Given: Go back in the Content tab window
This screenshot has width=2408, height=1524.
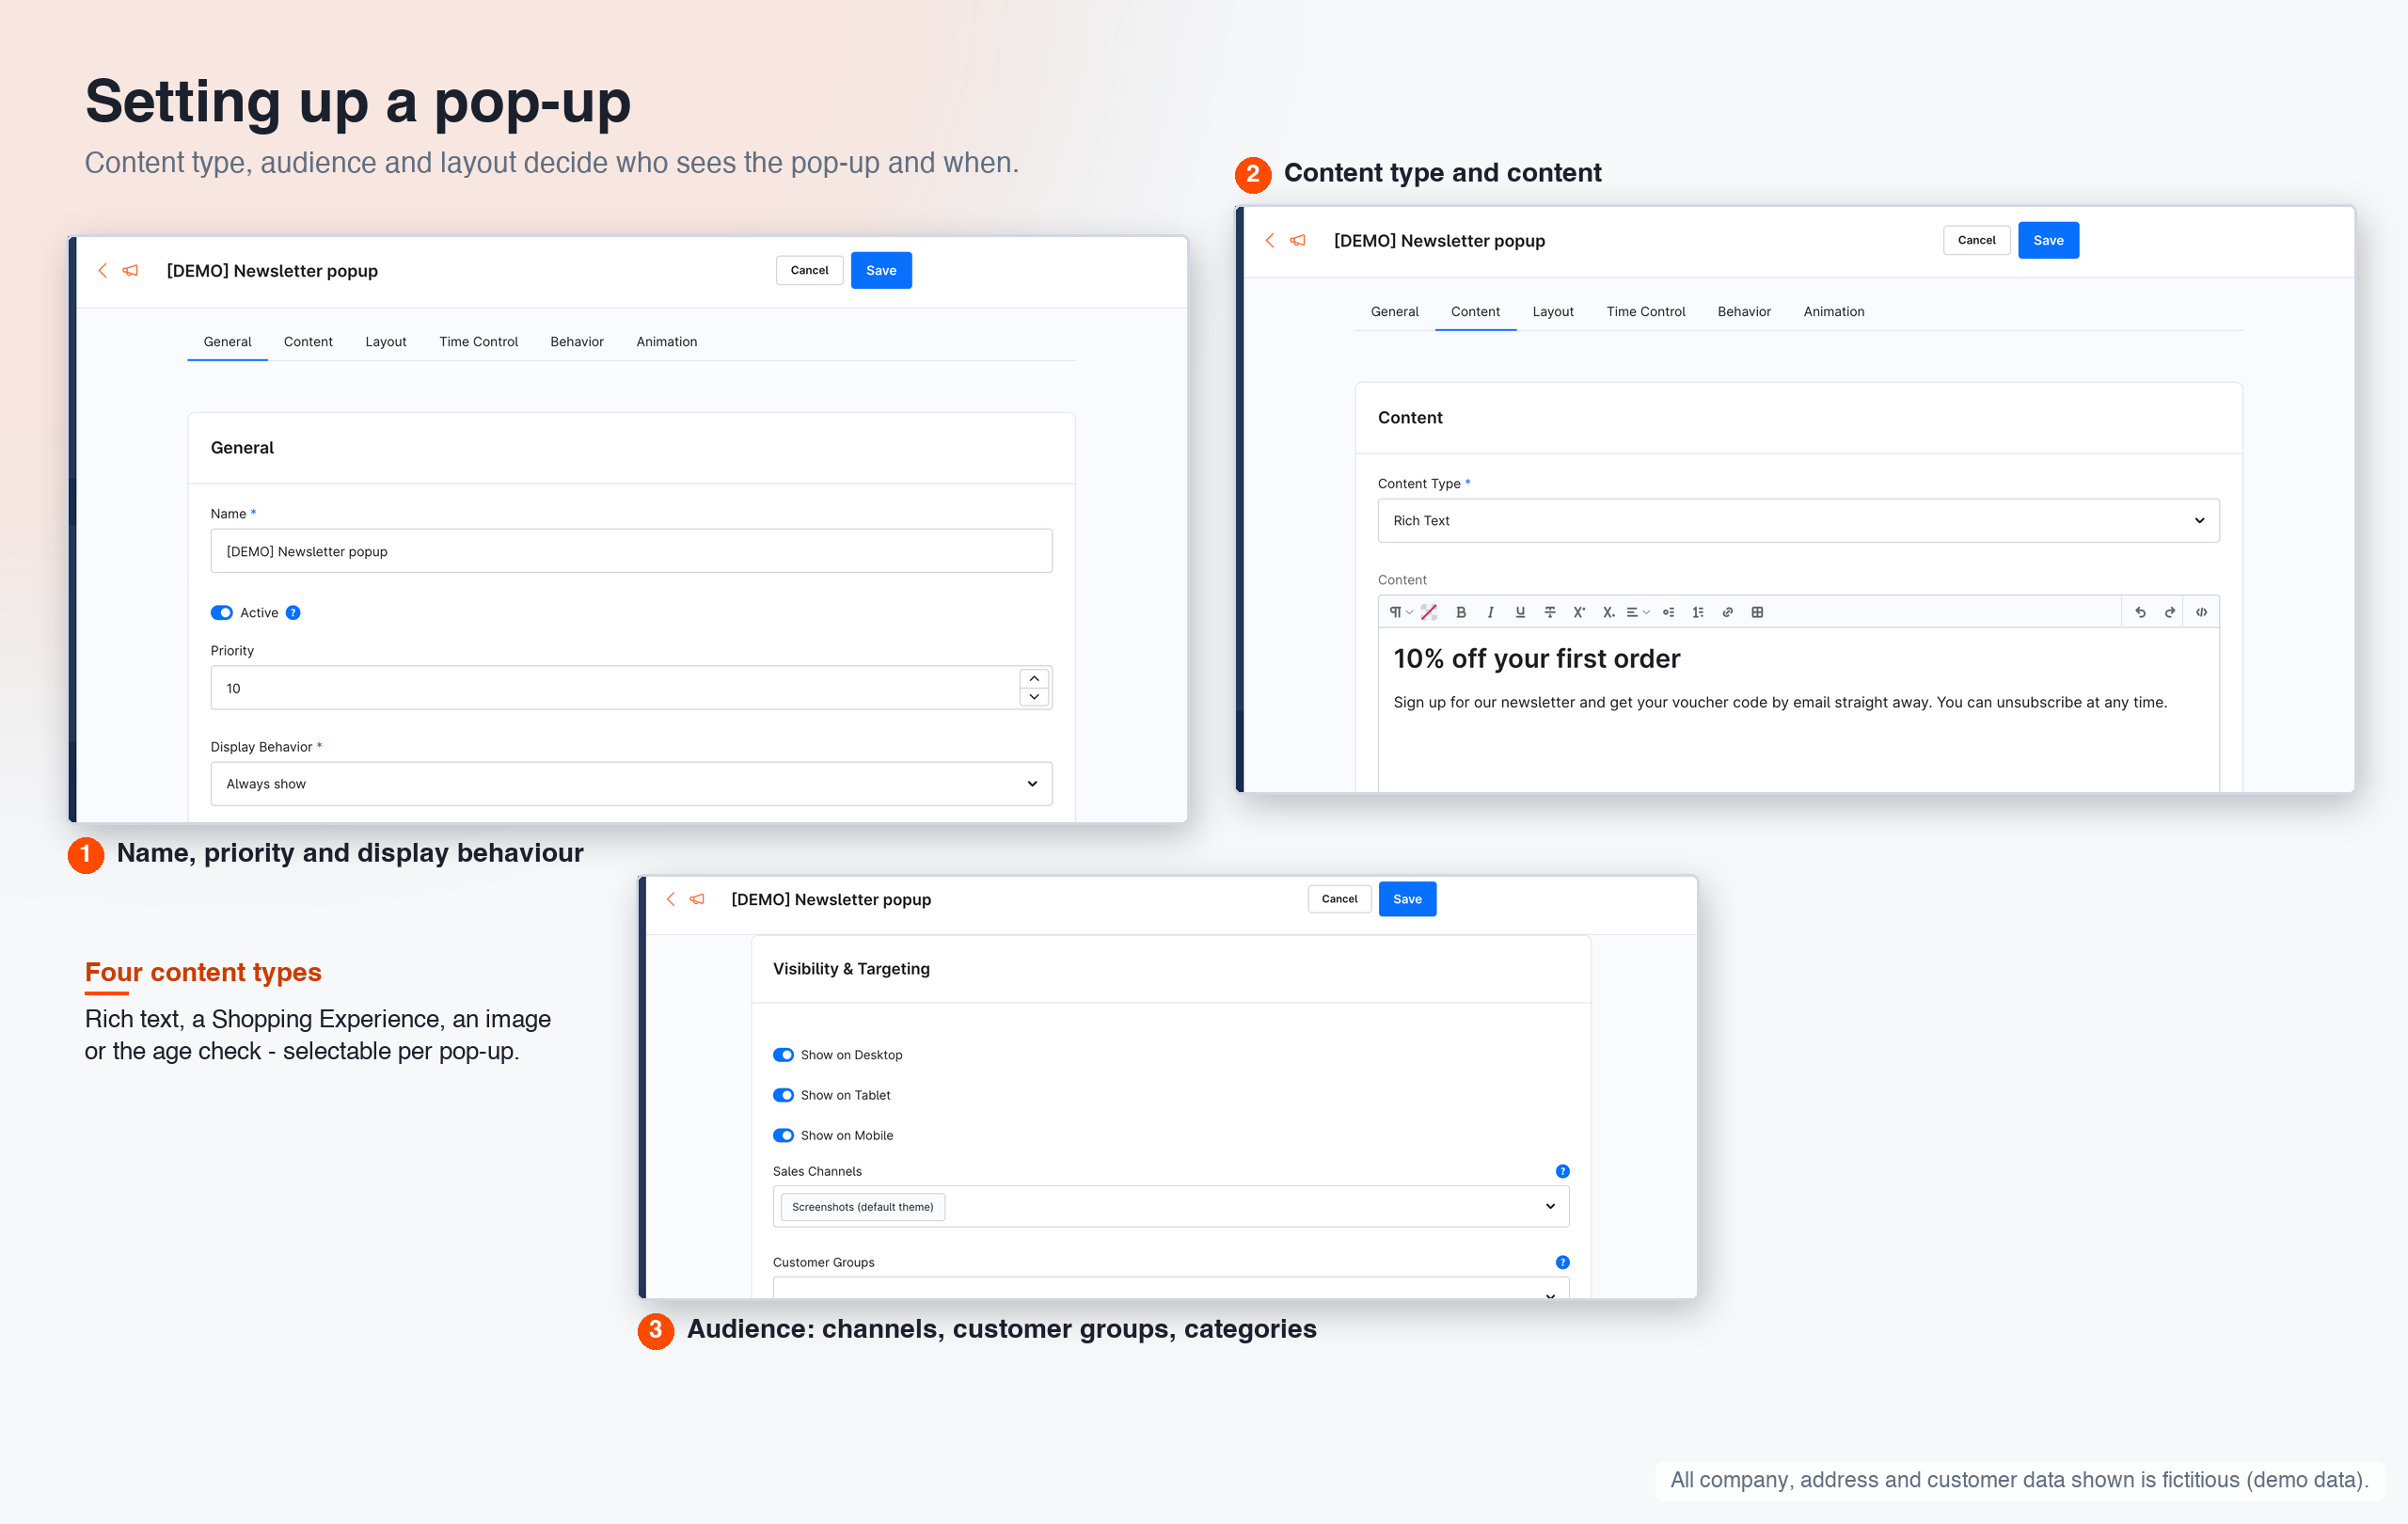Looking at the screenshot, I should (1270, 240).
